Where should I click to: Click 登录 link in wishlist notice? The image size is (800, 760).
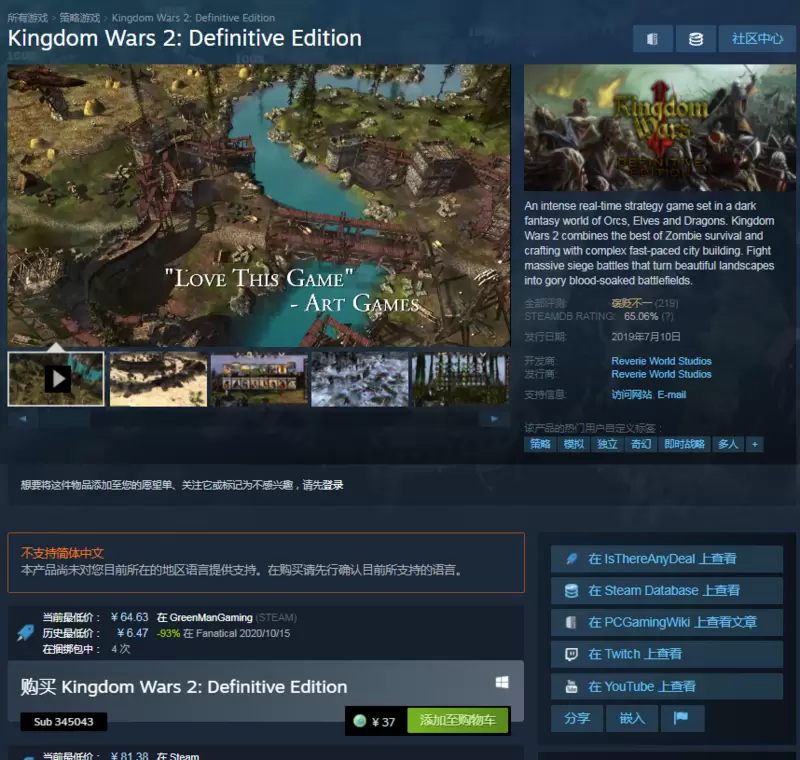point(333,485)
